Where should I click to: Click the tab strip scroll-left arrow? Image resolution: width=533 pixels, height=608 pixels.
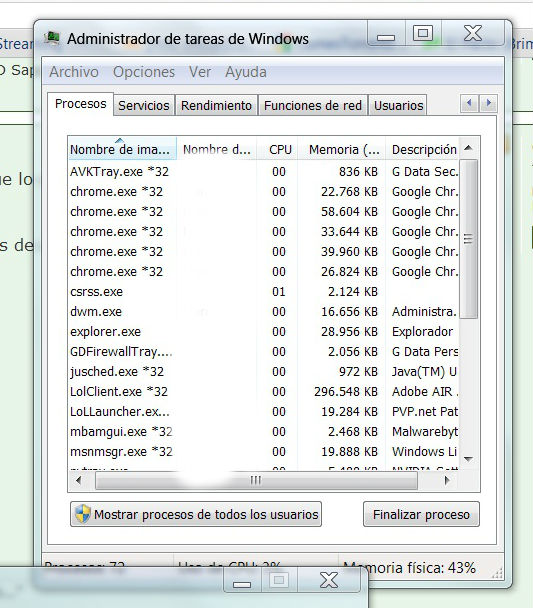click(x=469, y=103)
